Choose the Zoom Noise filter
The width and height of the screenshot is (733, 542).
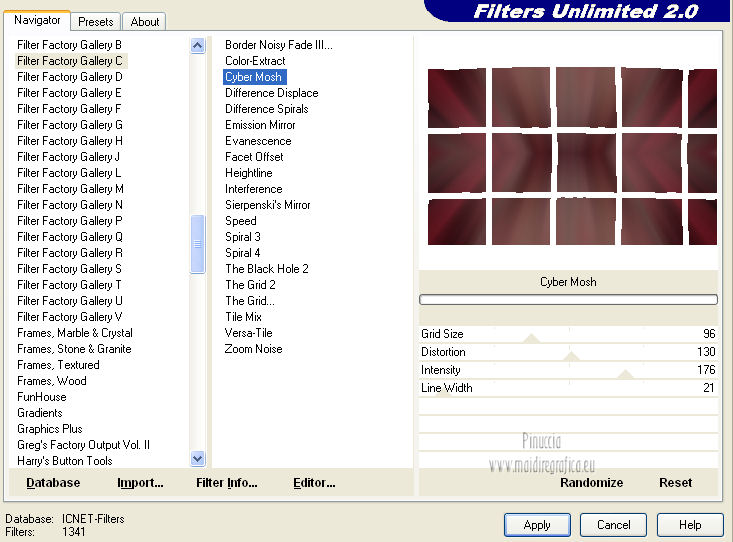[x=253, y=349]
